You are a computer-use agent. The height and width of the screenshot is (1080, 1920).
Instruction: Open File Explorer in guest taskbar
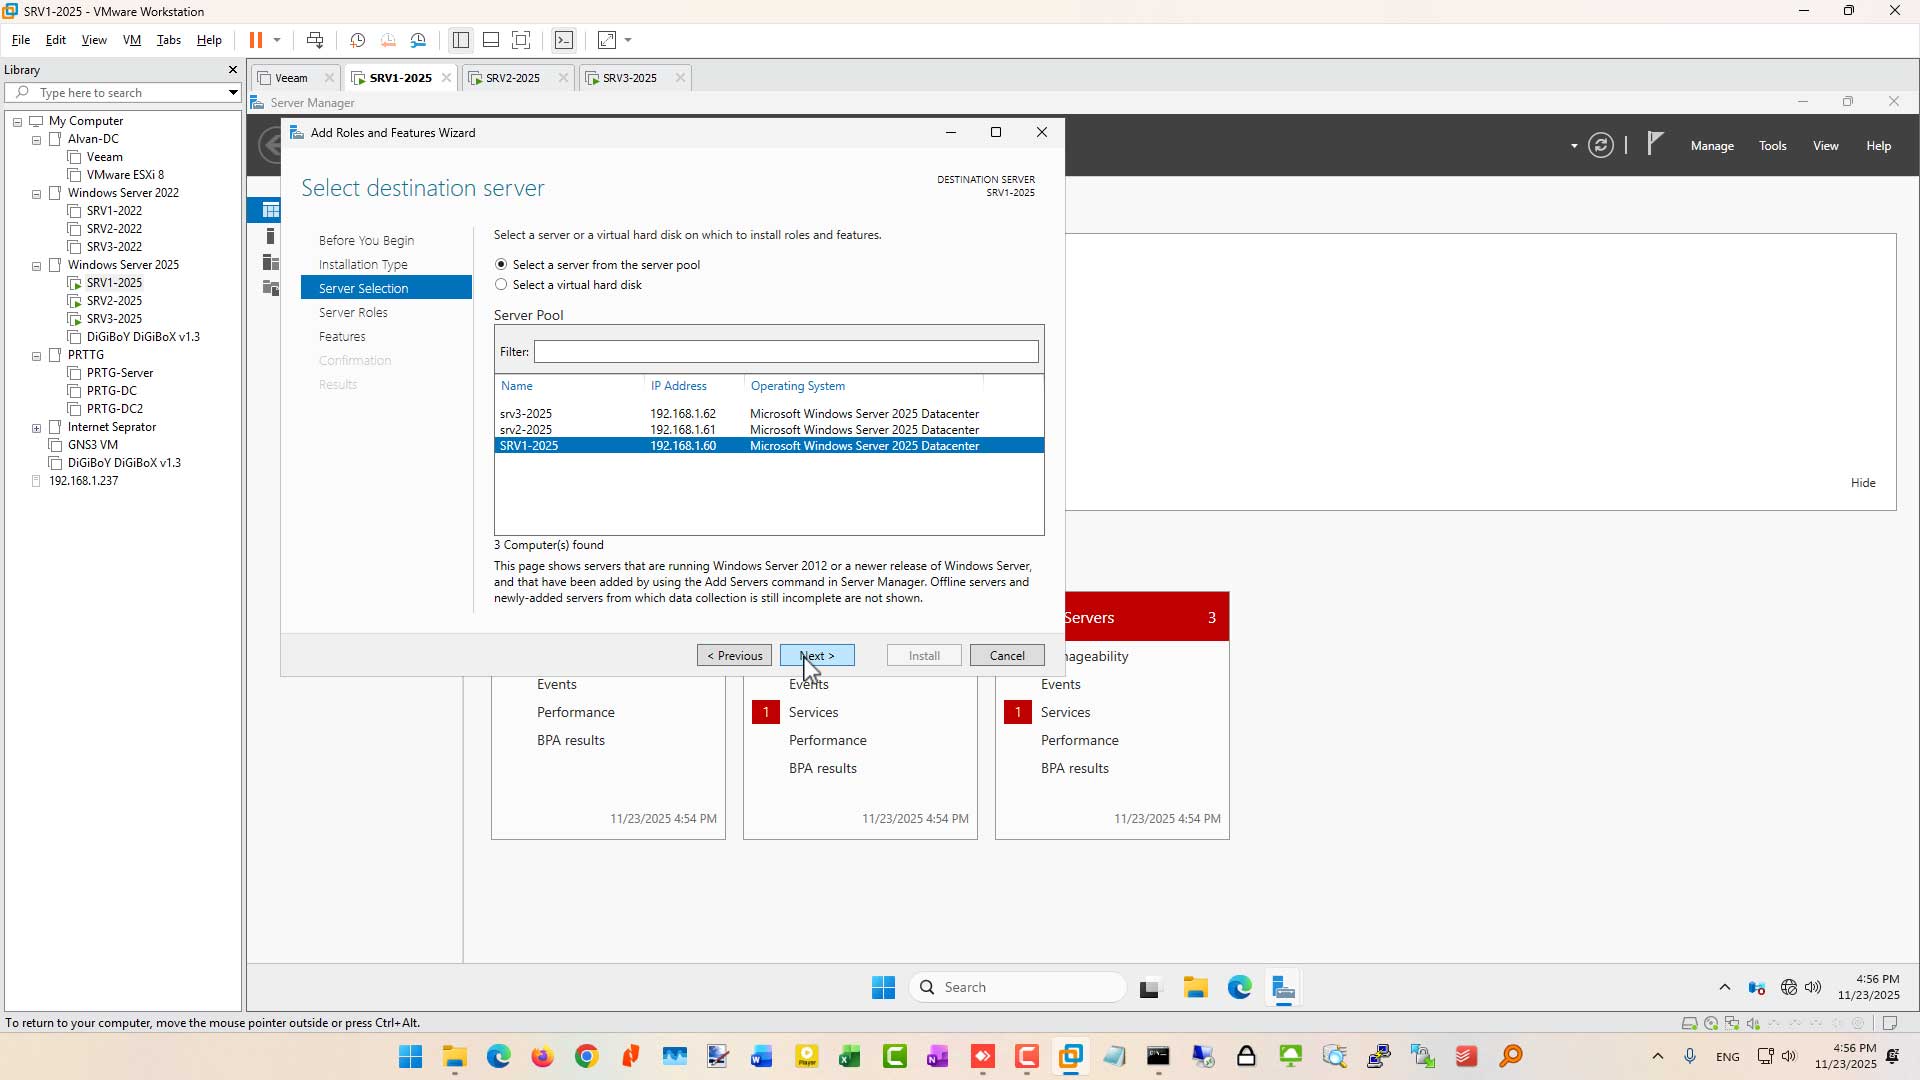[x=1195, y=988]
